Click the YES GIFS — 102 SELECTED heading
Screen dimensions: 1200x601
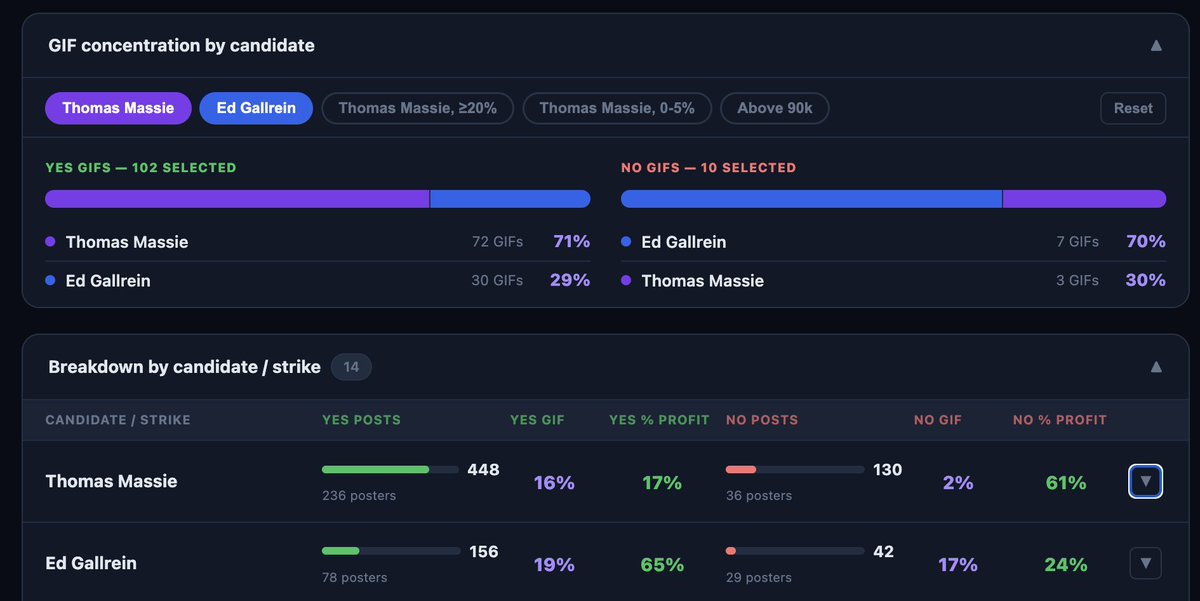coord(141,168)
